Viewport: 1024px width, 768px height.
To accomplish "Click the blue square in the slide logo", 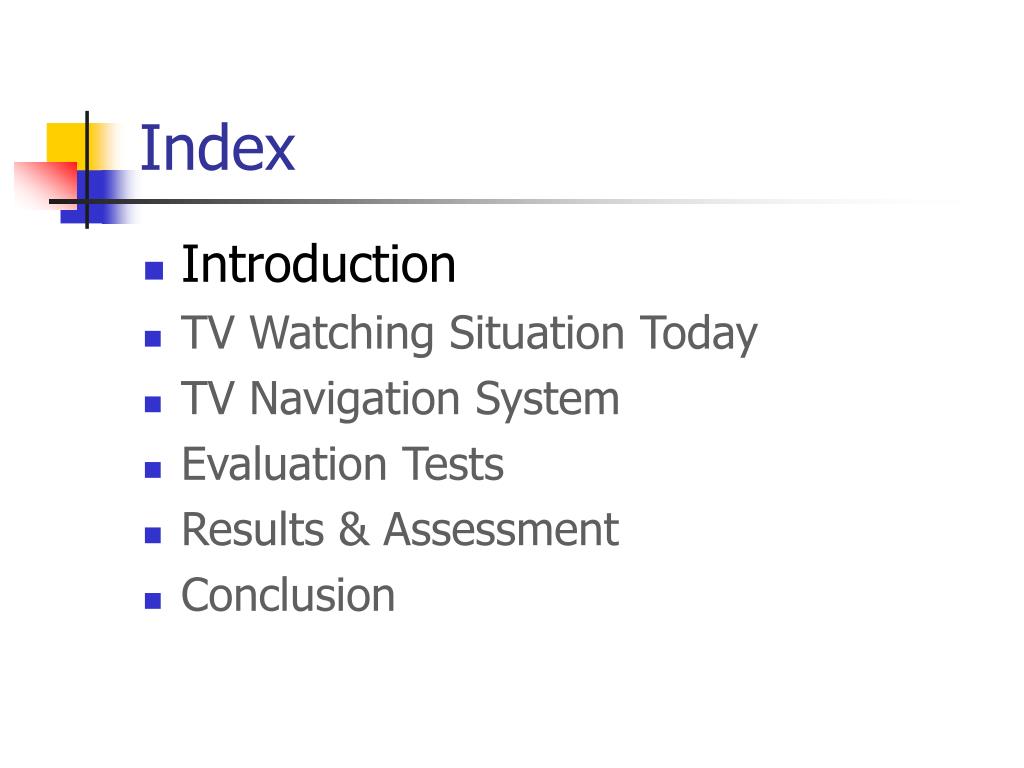I will tap(98, 197).
